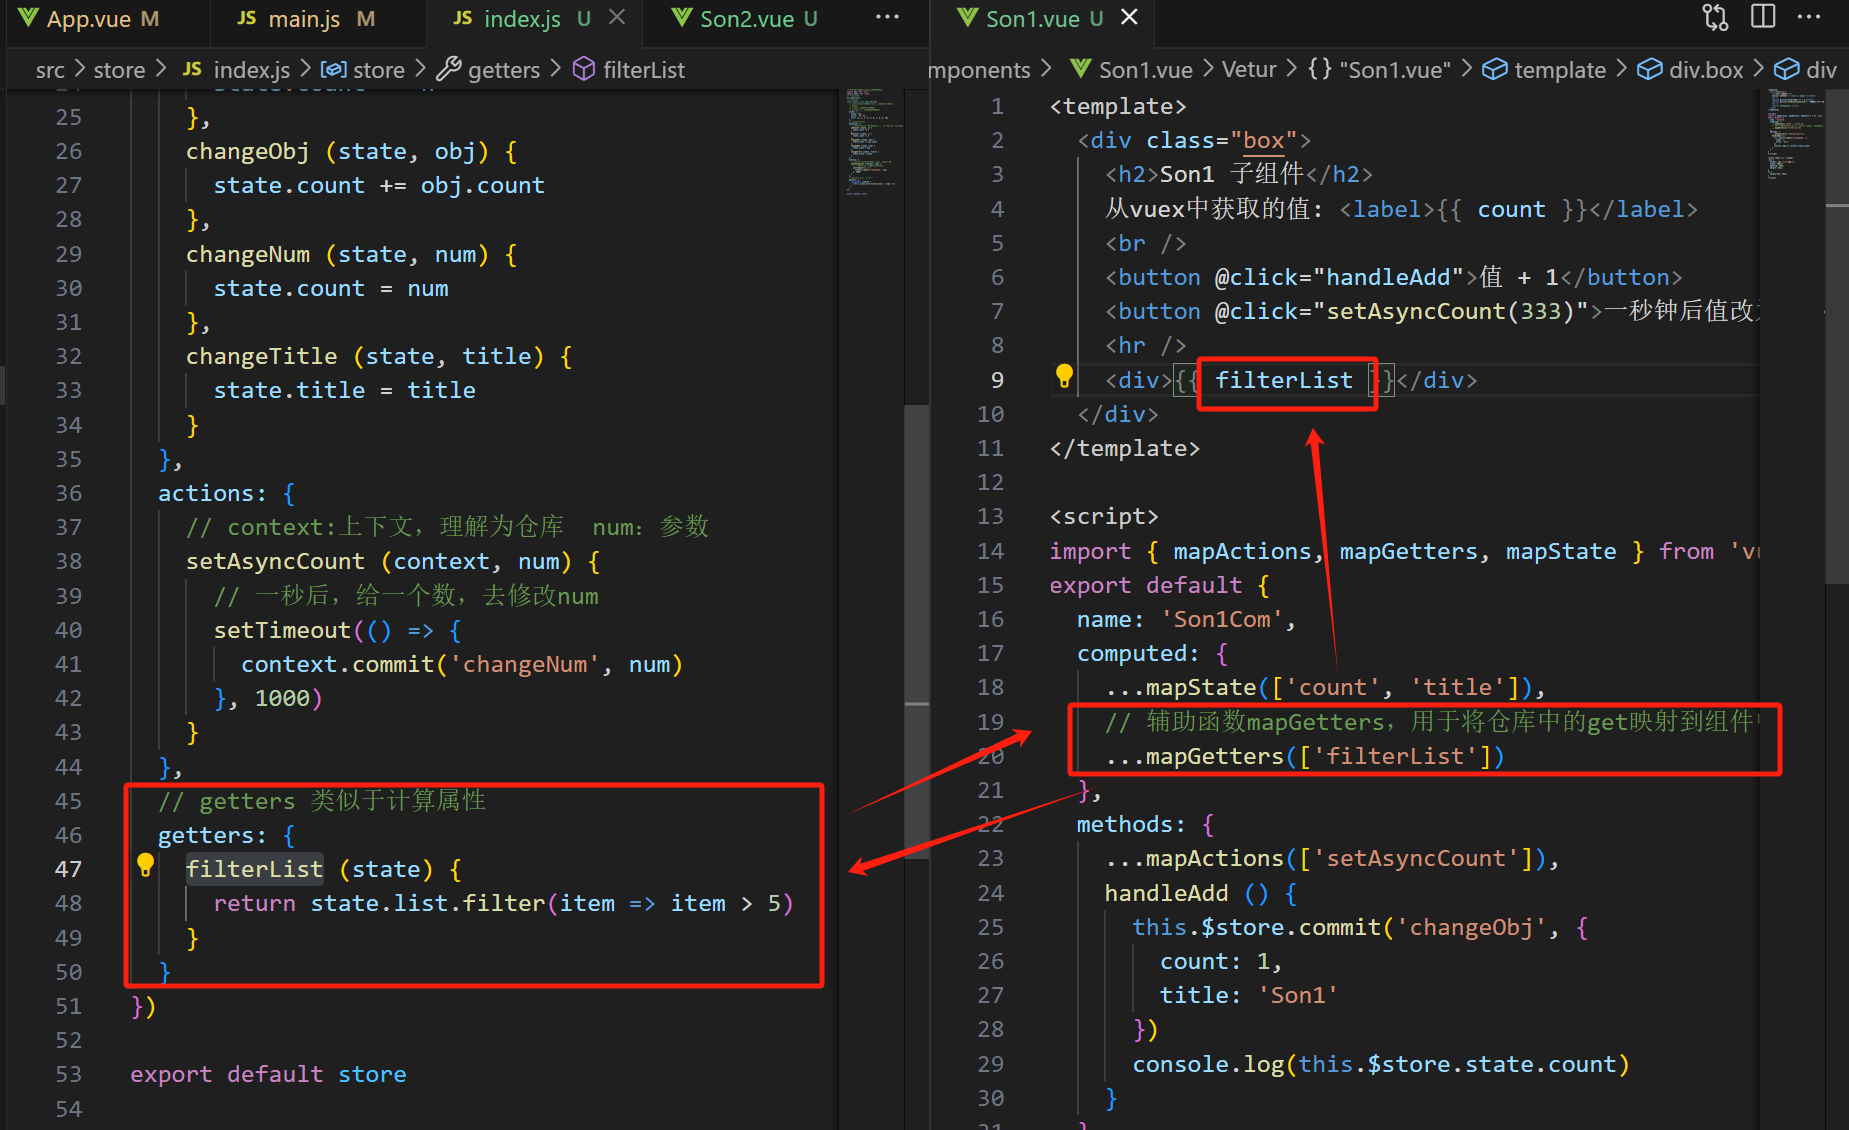Close the index.js tab
Viewport: 1849px width, 1130px height.
tap(617, 18)
